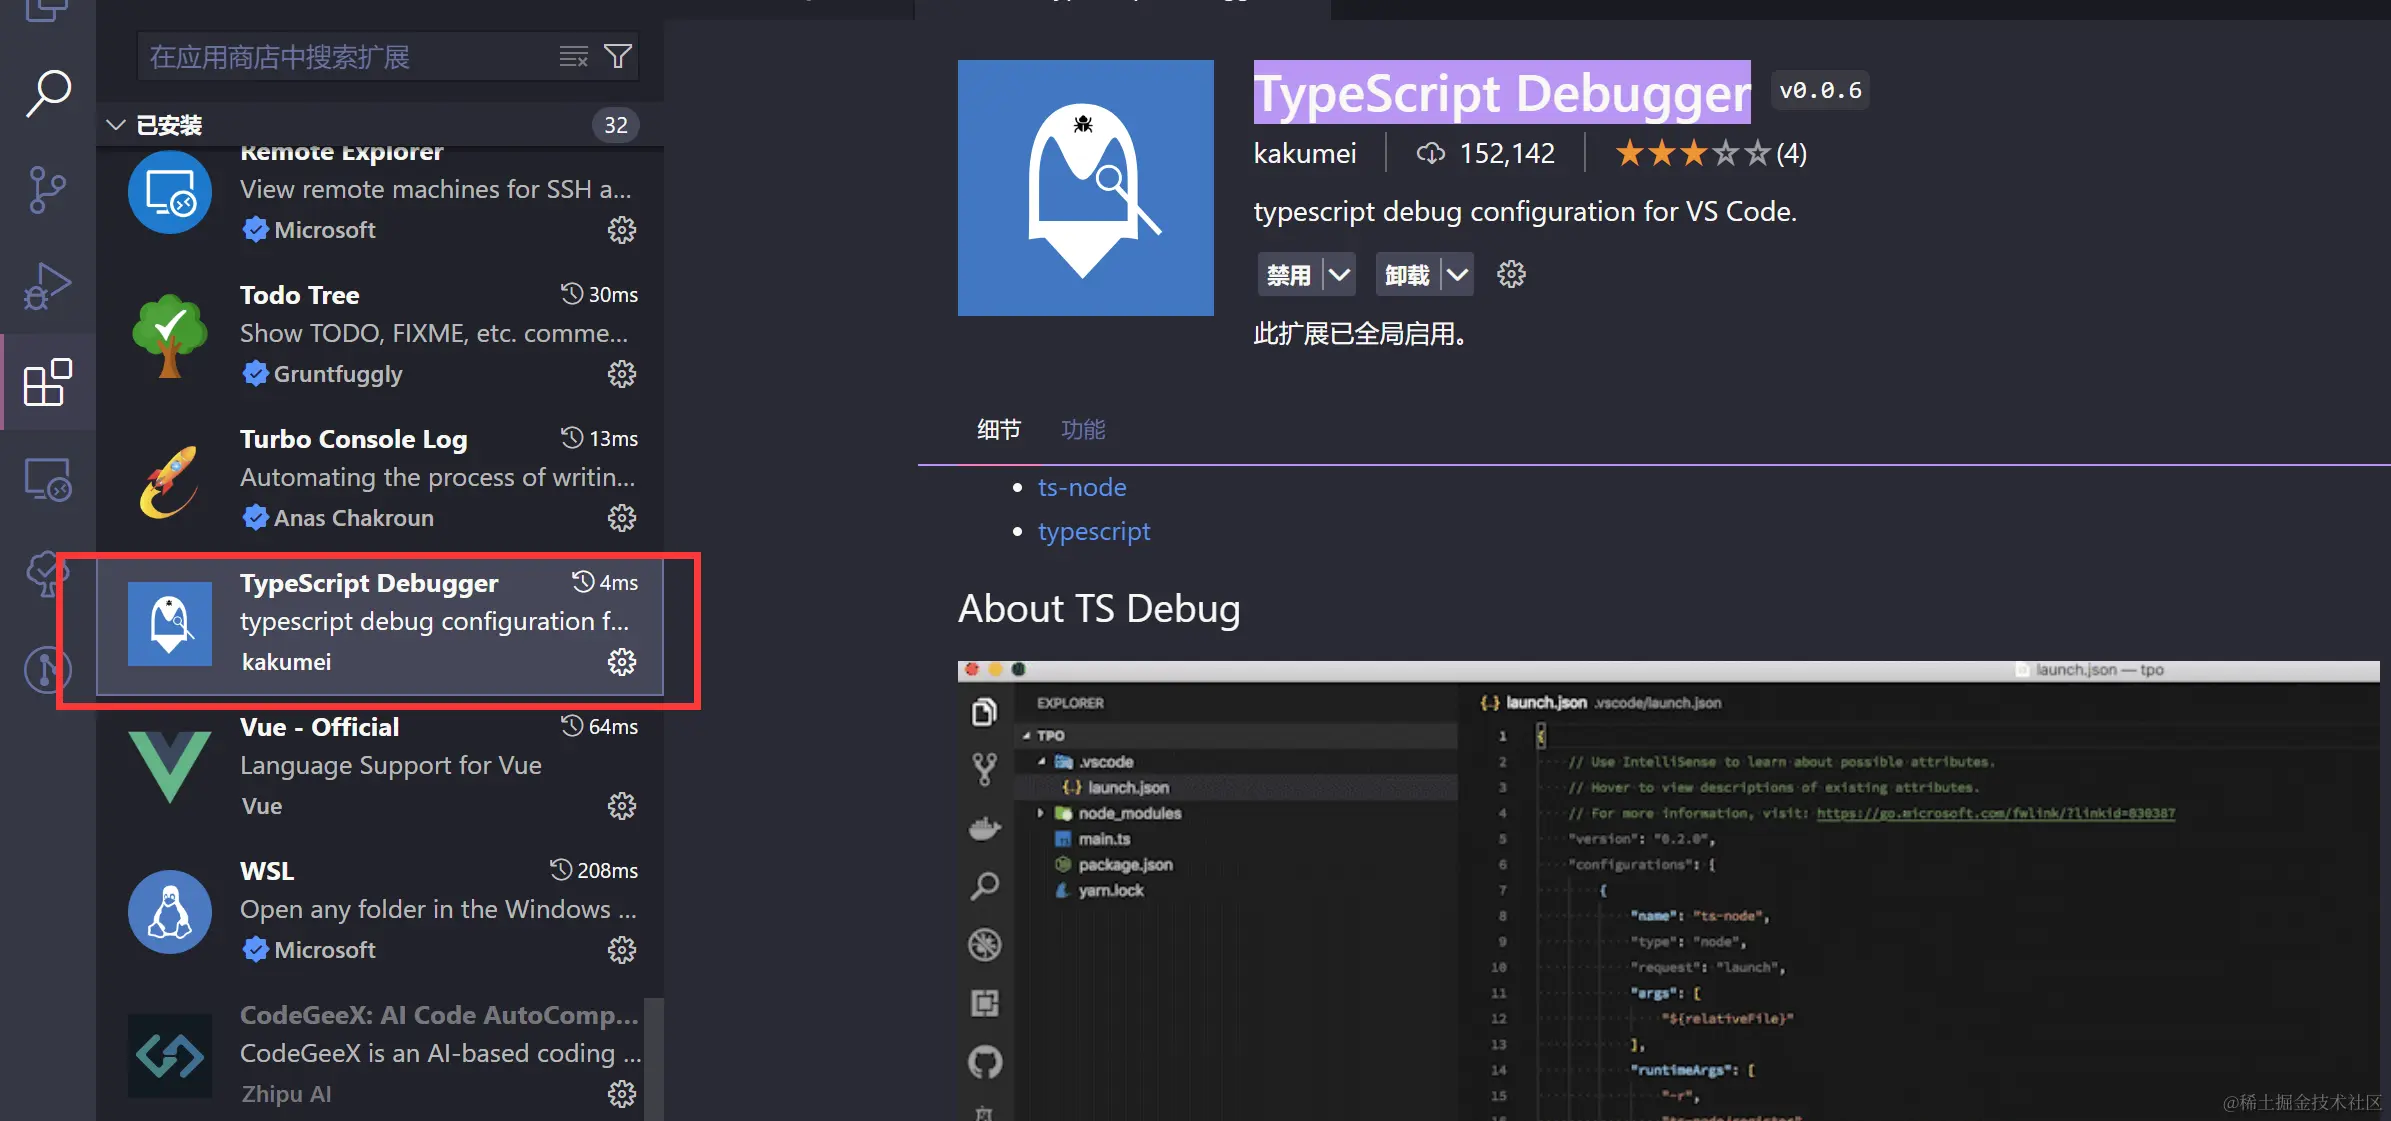This screenshot has height=1121, width=2391.
Task: Click the 禁用 (Disable) button
Action: pyautogui.click(x=1289, y=275)
